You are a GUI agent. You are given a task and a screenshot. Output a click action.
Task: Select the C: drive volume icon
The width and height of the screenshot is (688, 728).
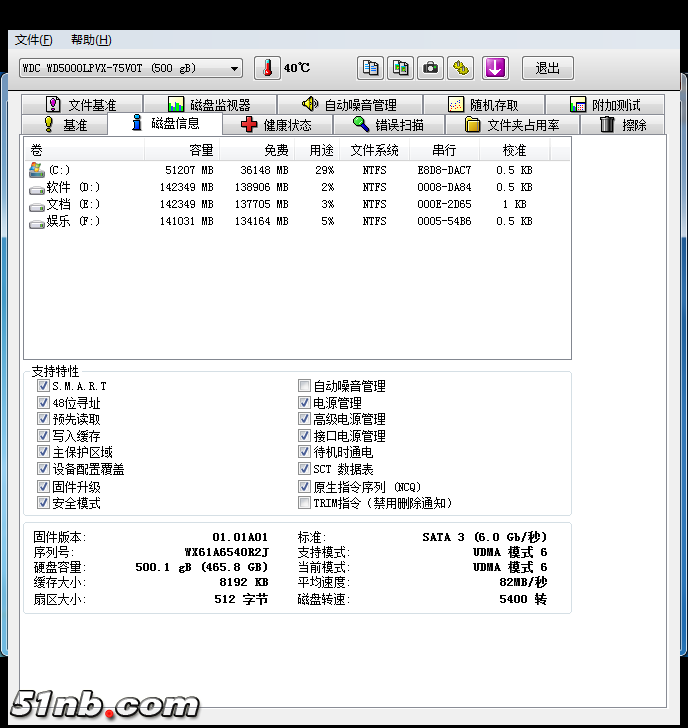click(37, 171)
